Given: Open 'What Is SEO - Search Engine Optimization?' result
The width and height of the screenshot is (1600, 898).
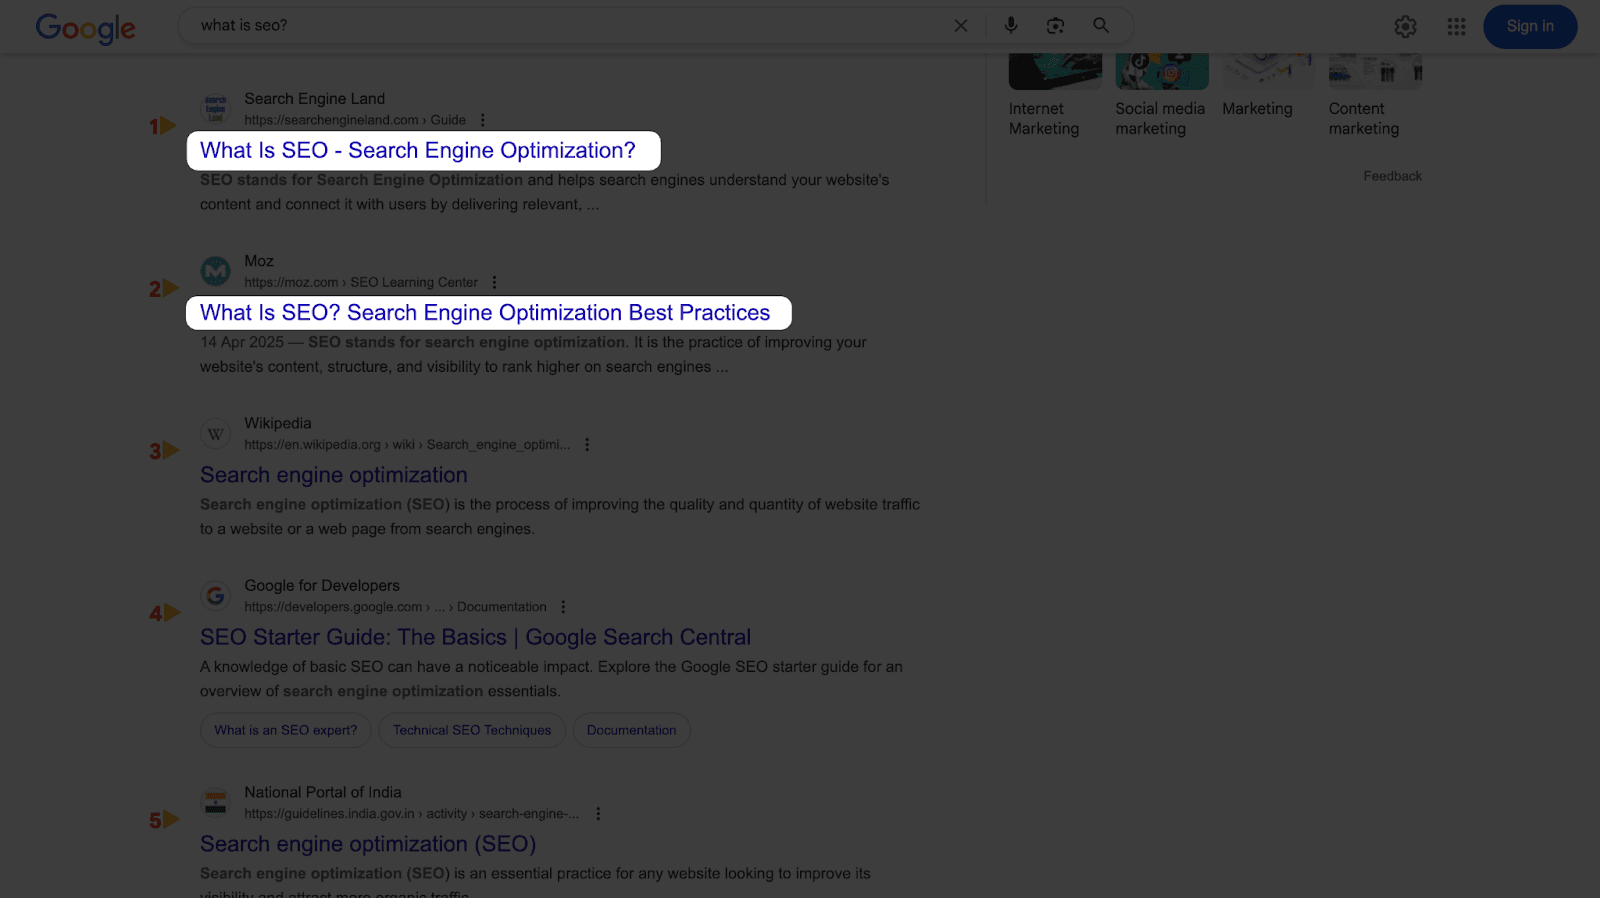Looking at the screenshot, I should [418, 151].
